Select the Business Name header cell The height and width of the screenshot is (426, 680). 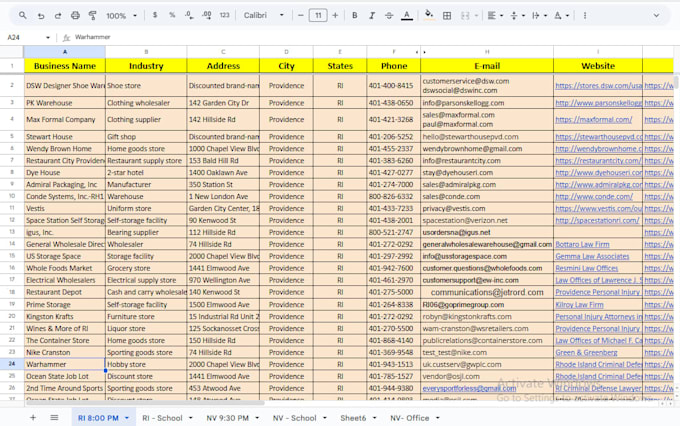[65, 66]
